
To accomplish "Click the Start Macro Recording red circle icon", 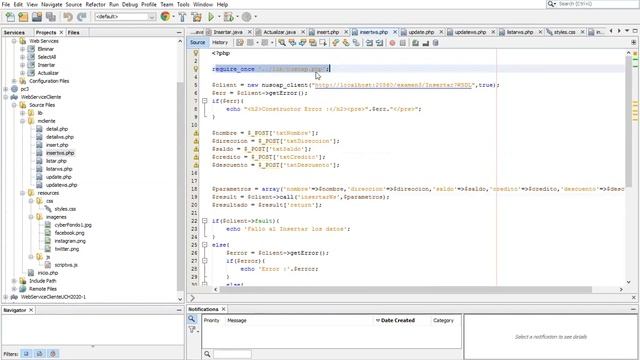I will click(x=392, y=42).
